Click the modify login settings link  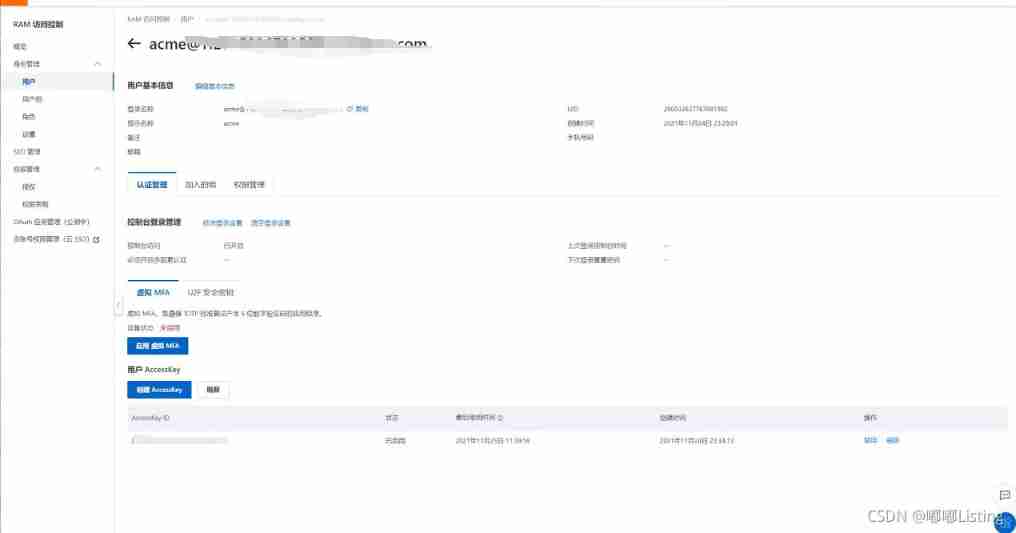pos(222,223)
